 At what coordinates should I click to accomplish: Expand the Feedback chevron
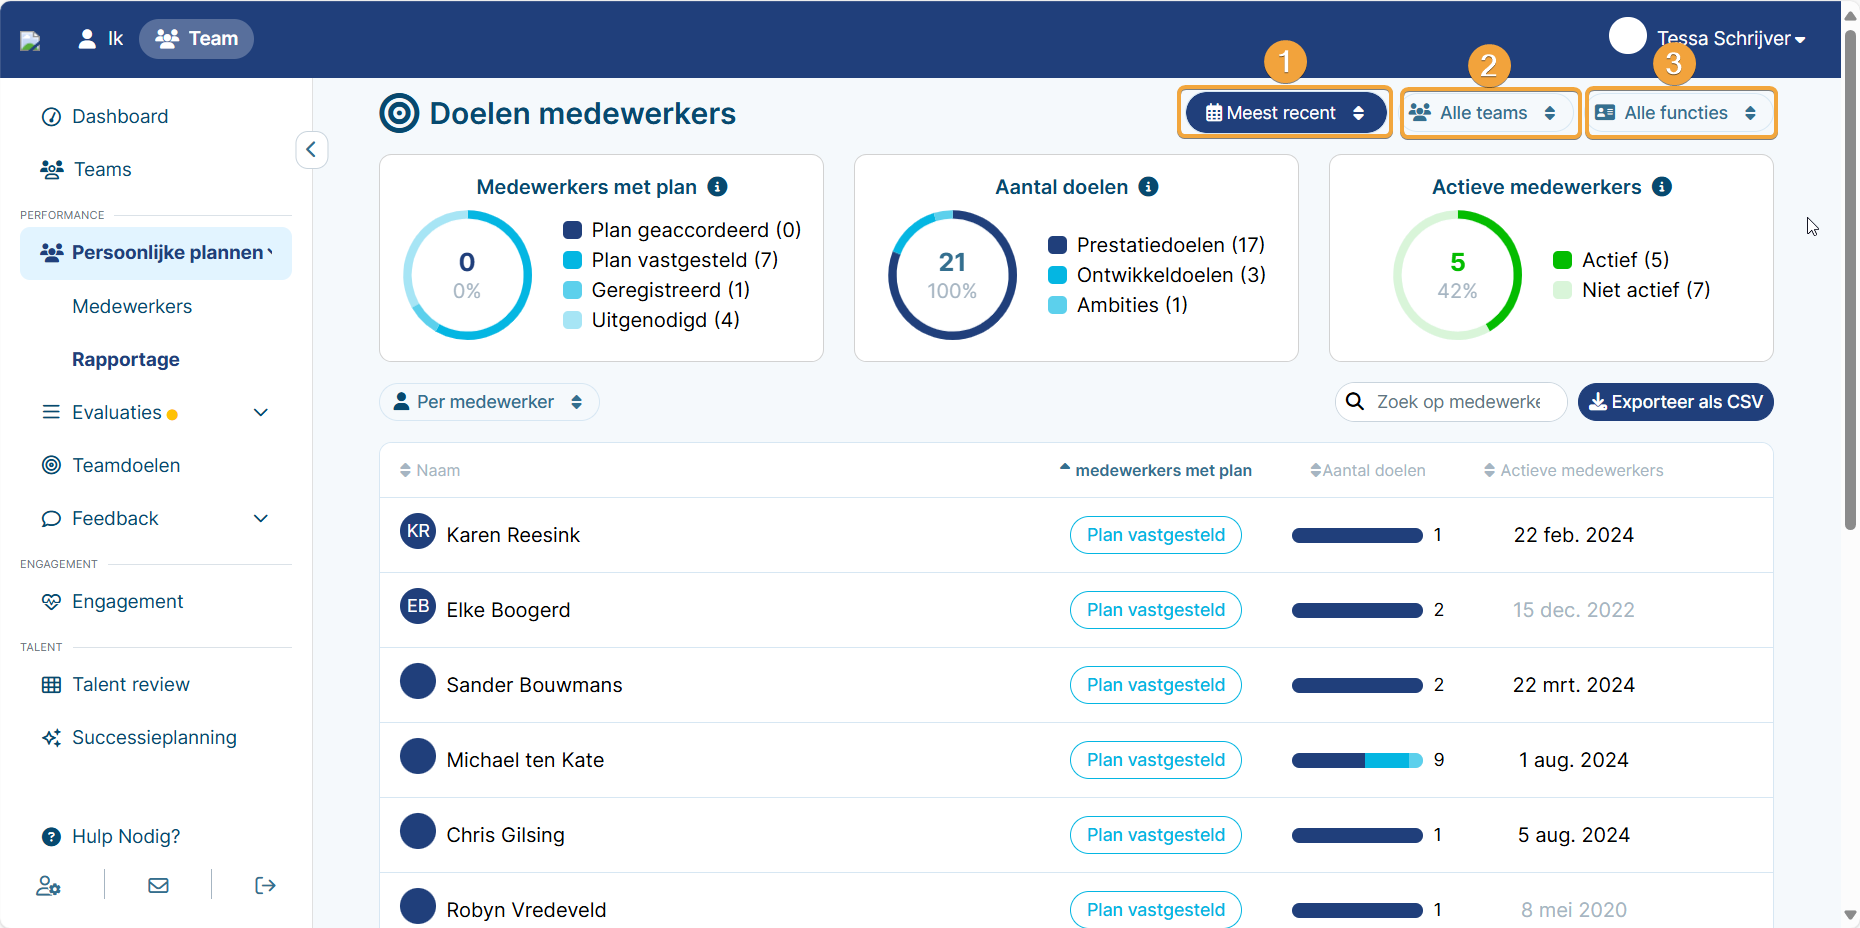pos(261,519)
